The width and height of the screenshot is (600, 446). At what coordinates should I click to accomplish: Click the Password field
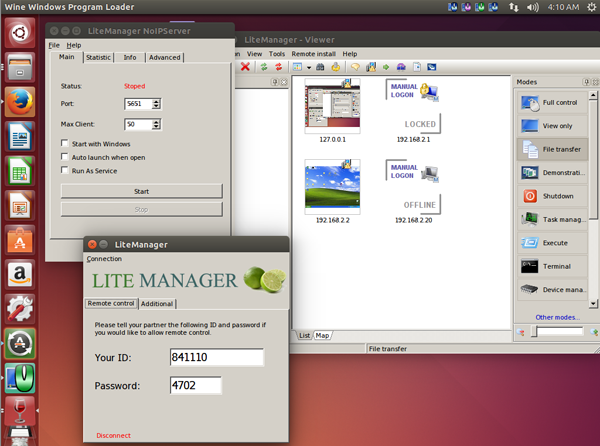click(196, 385)
